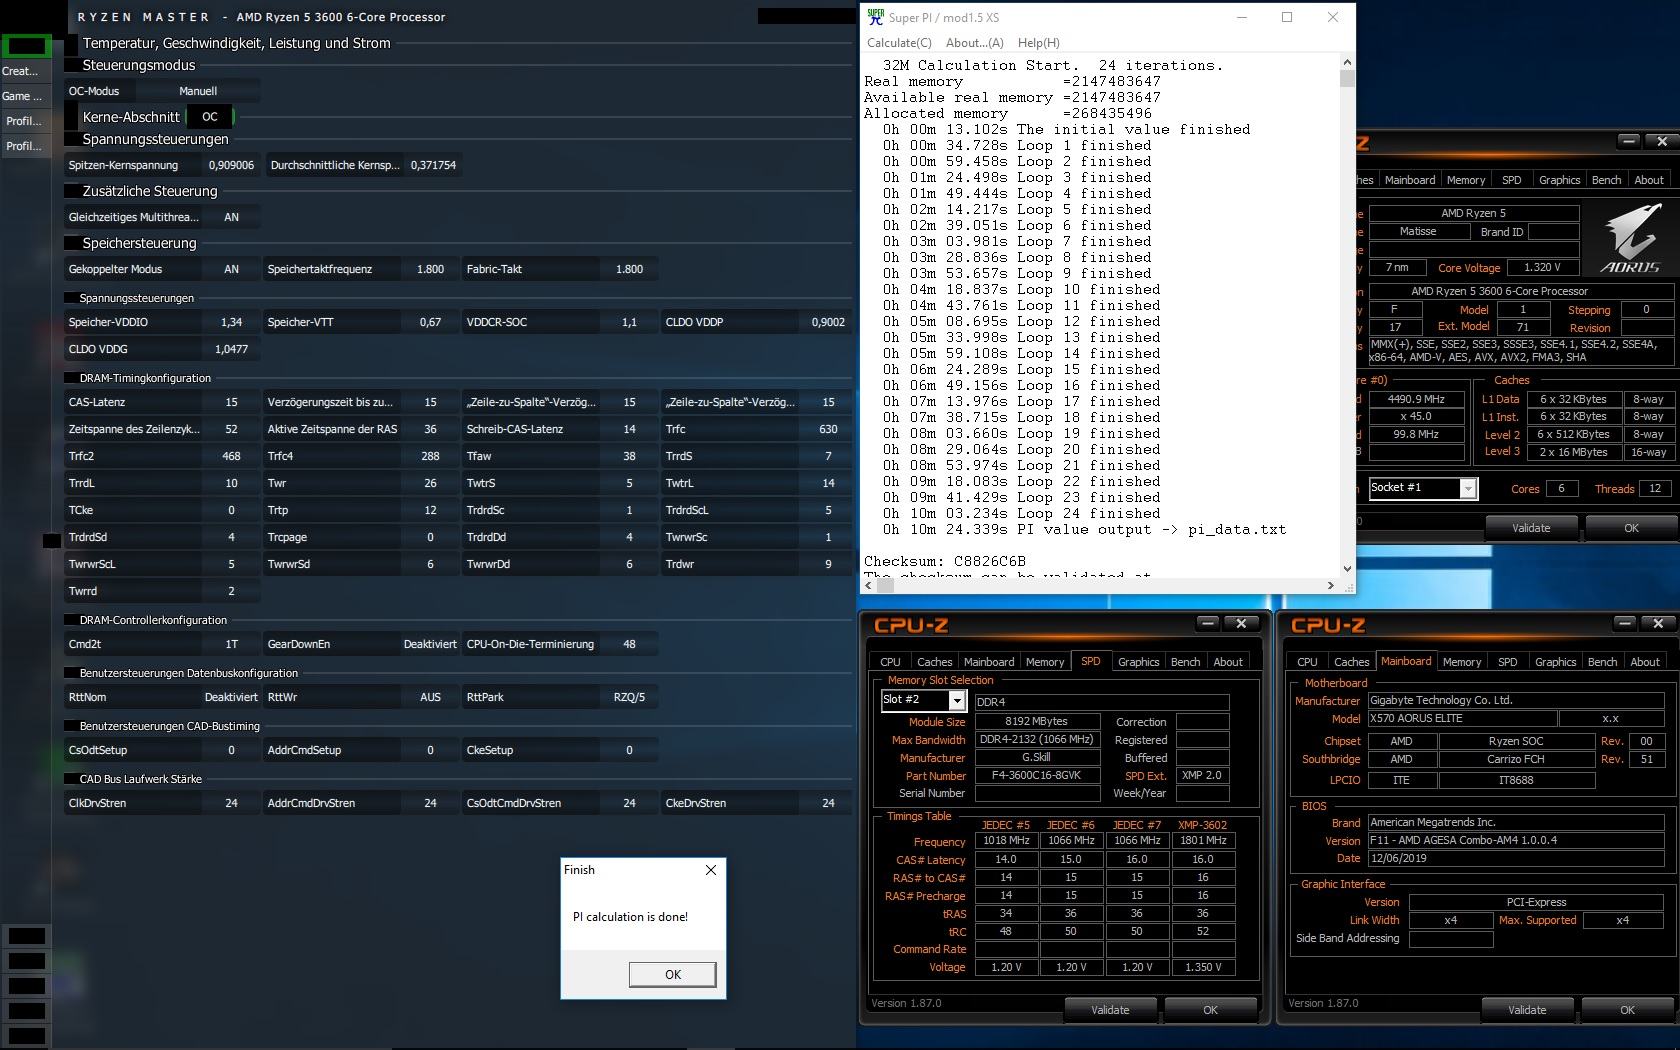This screenshot has height=1050, width=1680.
Task: Open the CPU tab in the CPU-Z Mainboard window
Action: [1307, 662]
